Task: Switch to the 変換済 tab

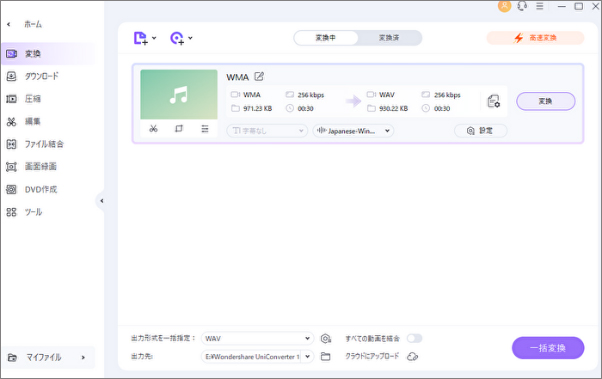Action: tap(389, 38)
